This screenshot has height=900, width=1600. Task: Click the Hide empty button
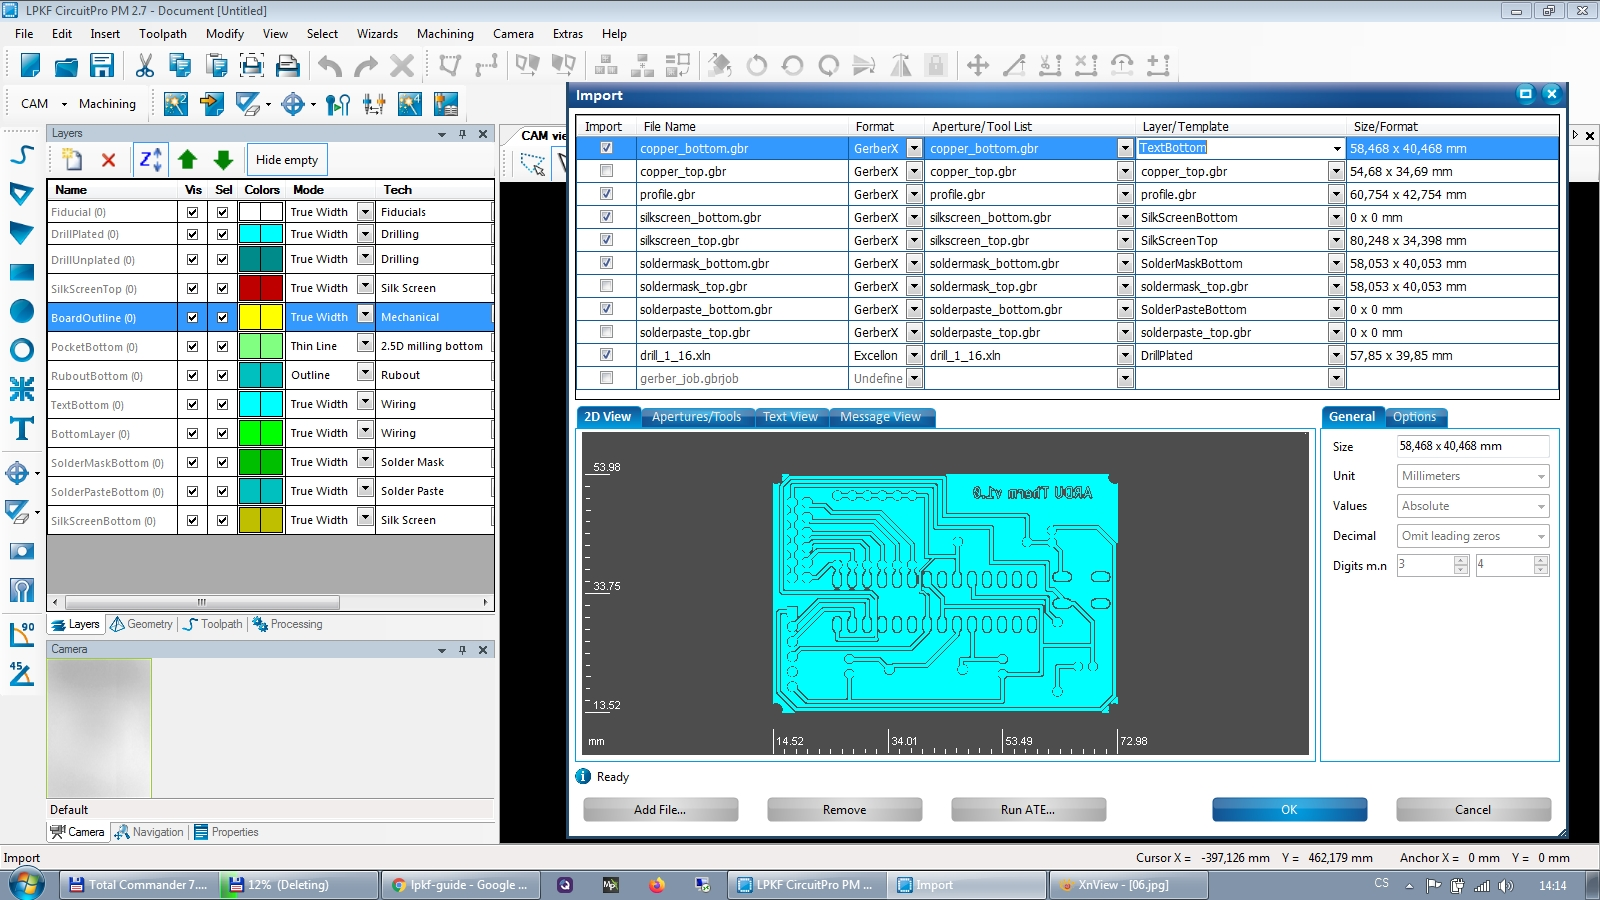coord(287,160)
